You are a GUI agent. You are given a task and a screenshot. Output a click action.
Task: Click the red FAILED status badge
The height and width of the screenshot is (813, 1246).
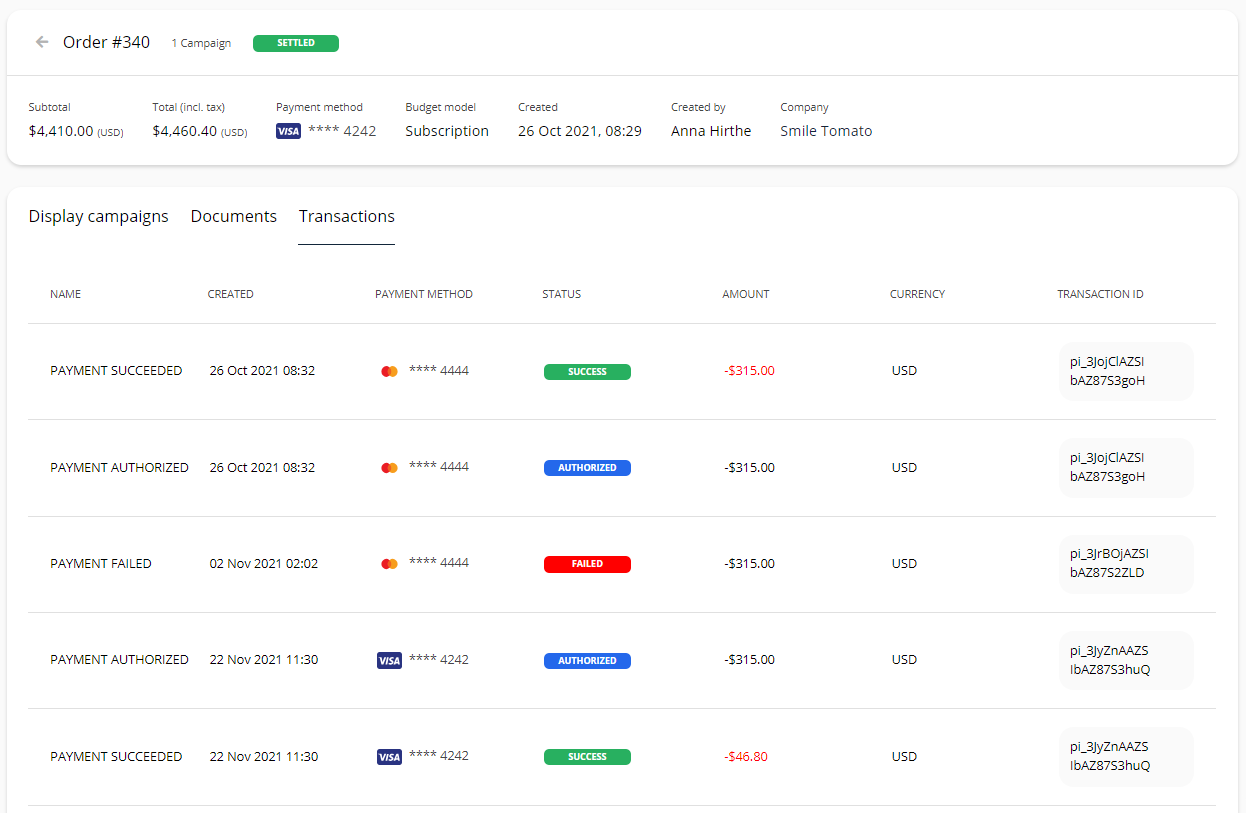point(587,564)
